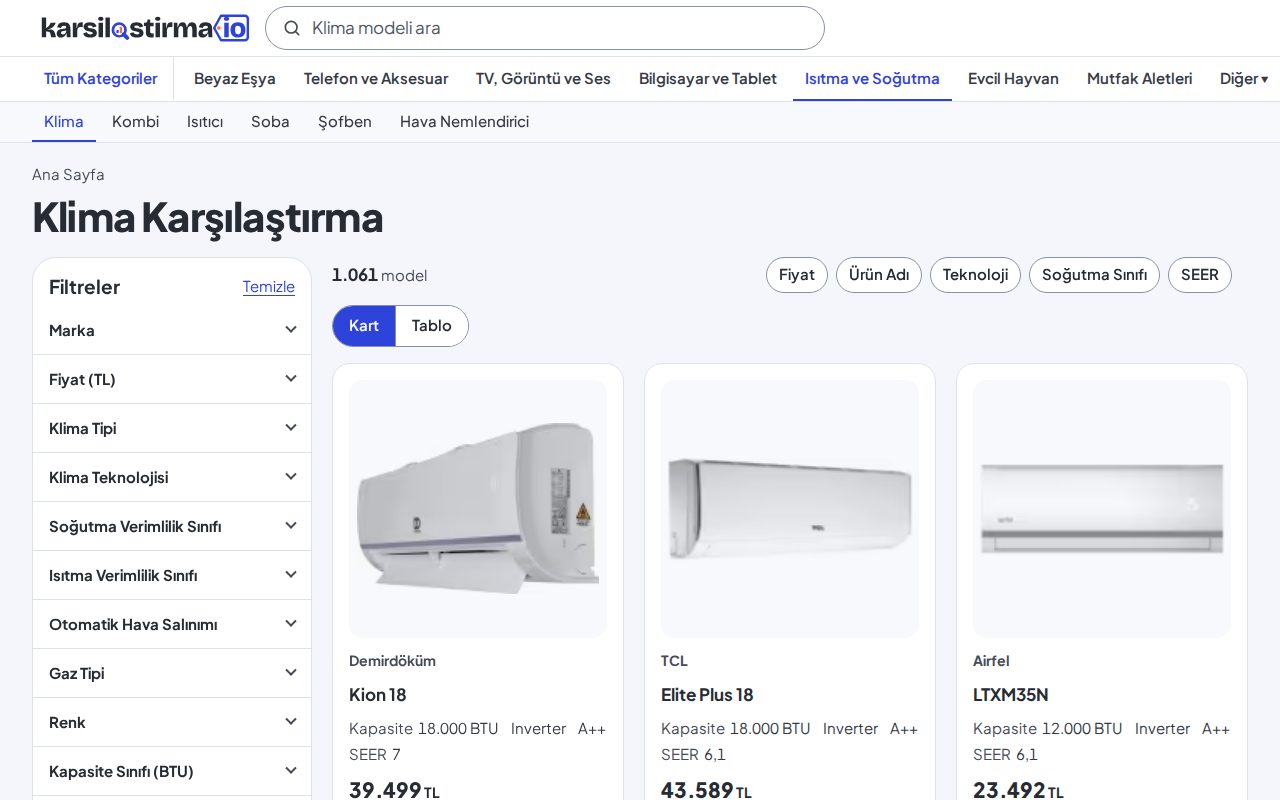Viewport: 1280px width, 800px height.
Task: Expand the Klima Tipi filter
Action: (x=172, y=428)
